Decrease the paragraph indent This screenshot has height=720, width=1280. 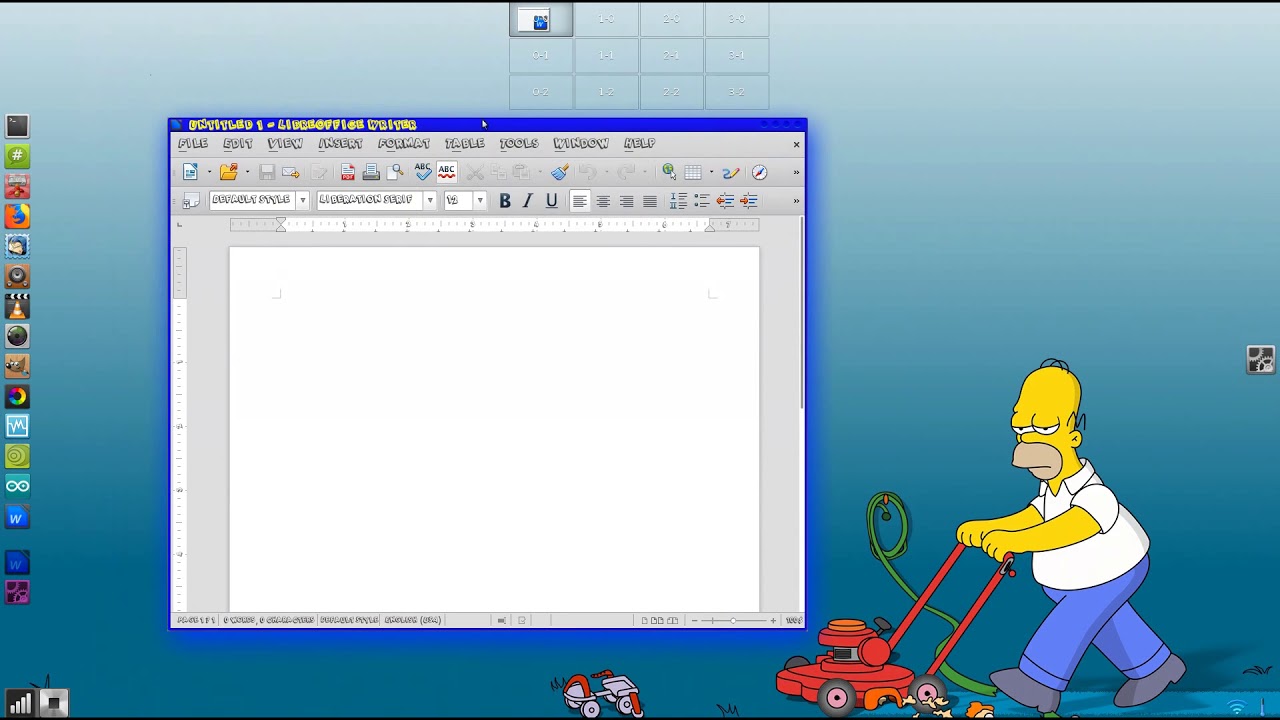click(x=725, y=201)
